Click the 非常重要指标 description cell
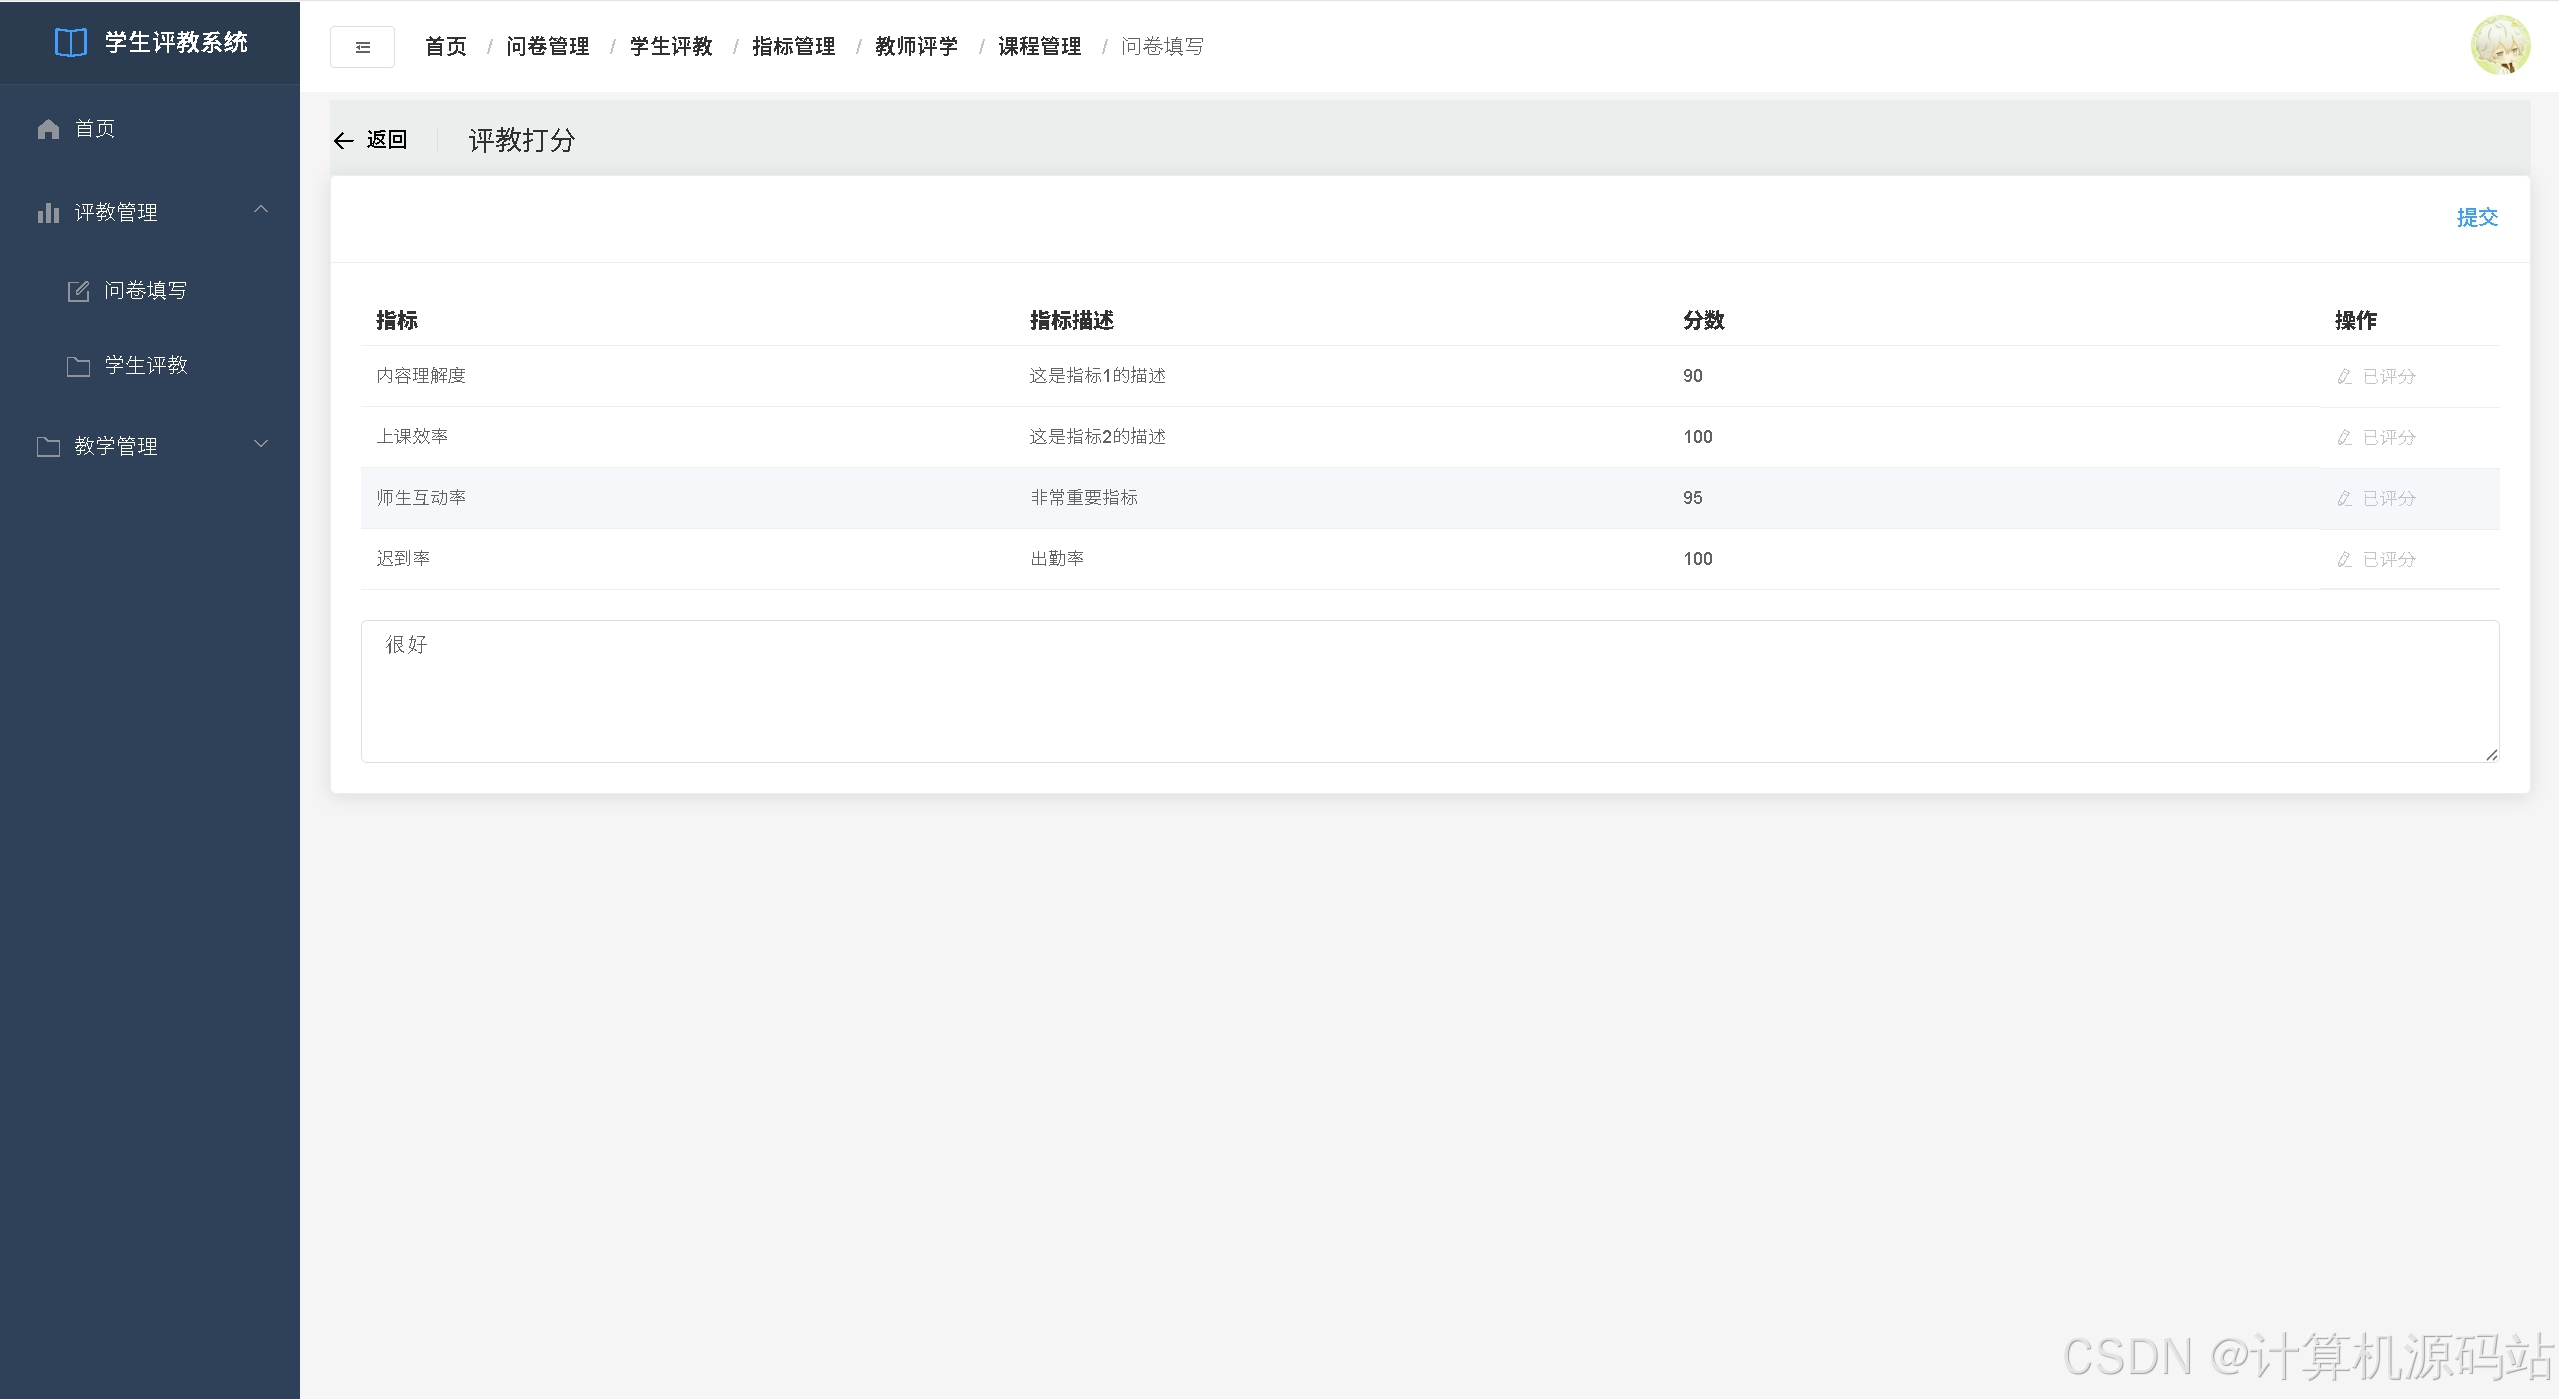The width and height of the screenshot is (2559, 1399). 1084,498
